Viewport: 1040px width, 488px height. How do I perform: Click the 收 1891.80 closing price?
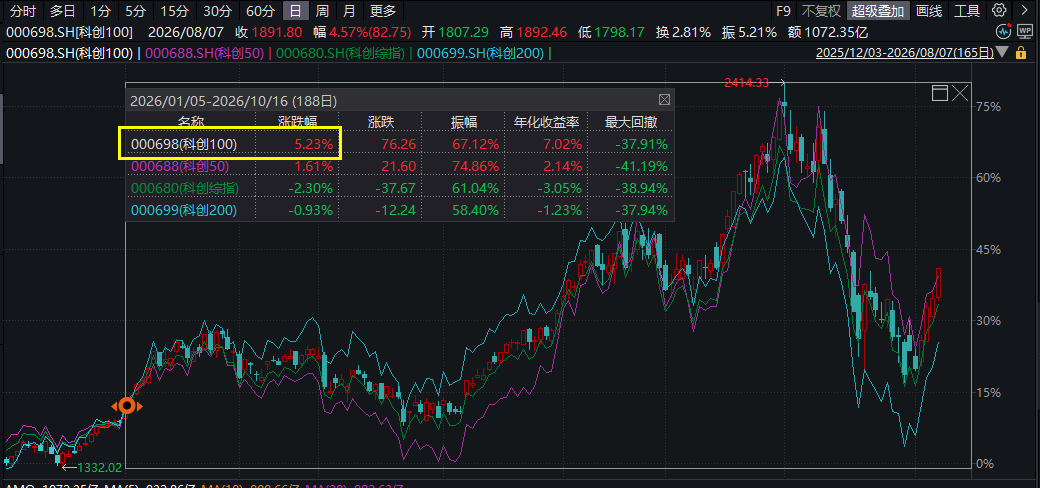coord(269,32)
